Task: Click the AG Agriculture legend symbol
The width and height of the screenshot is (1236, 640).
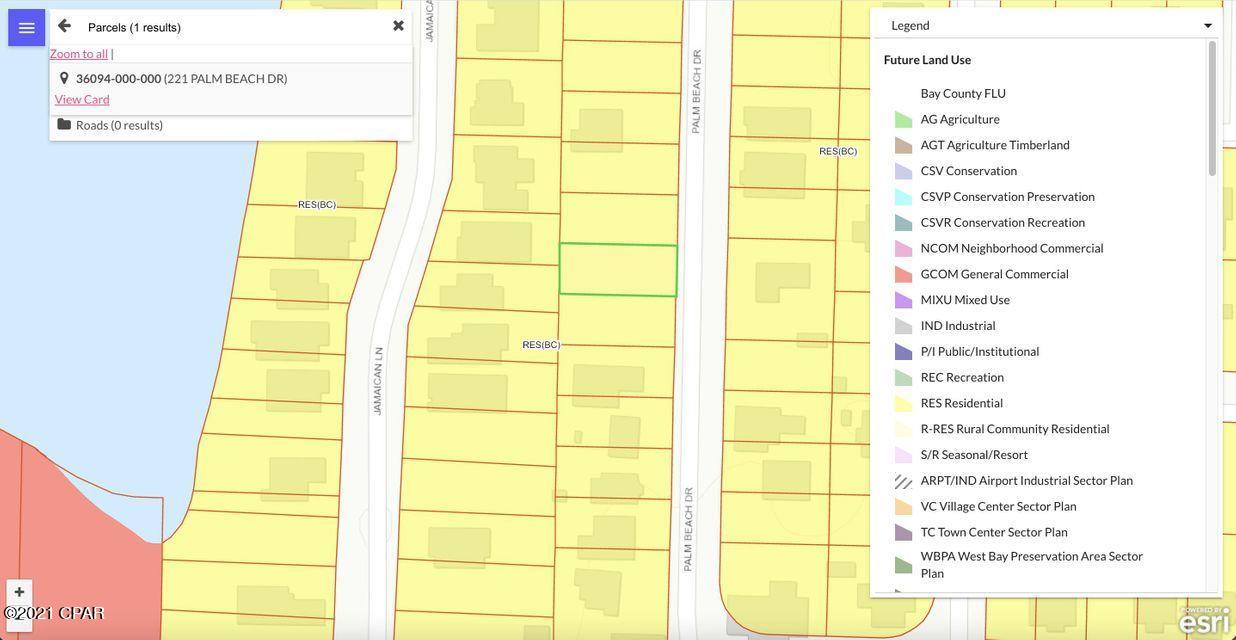Action: click(x=903, y=119)
